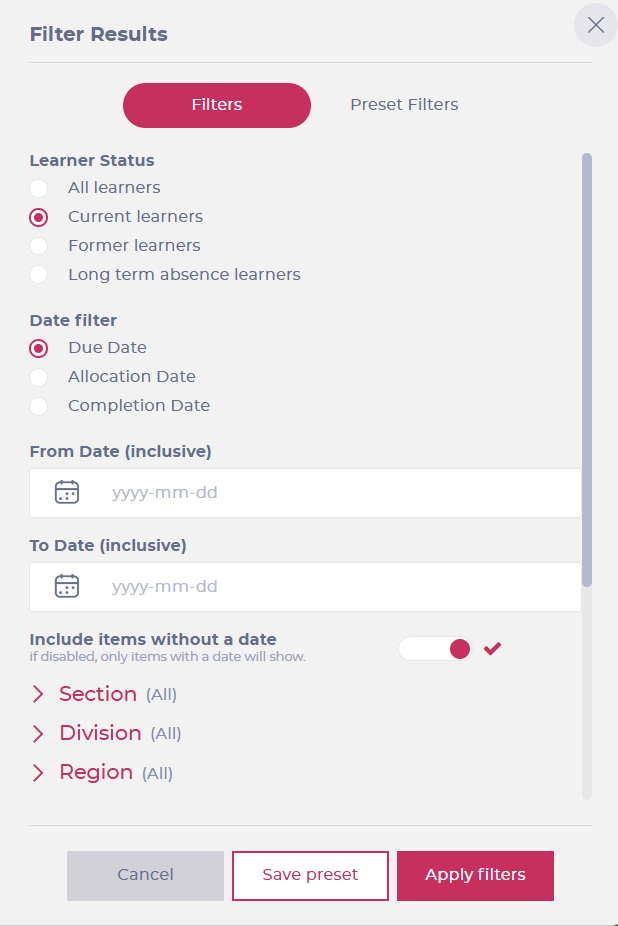Select Completion Date as date filter
The width and height of the screenshot is (618, 926).
(39, 406)
